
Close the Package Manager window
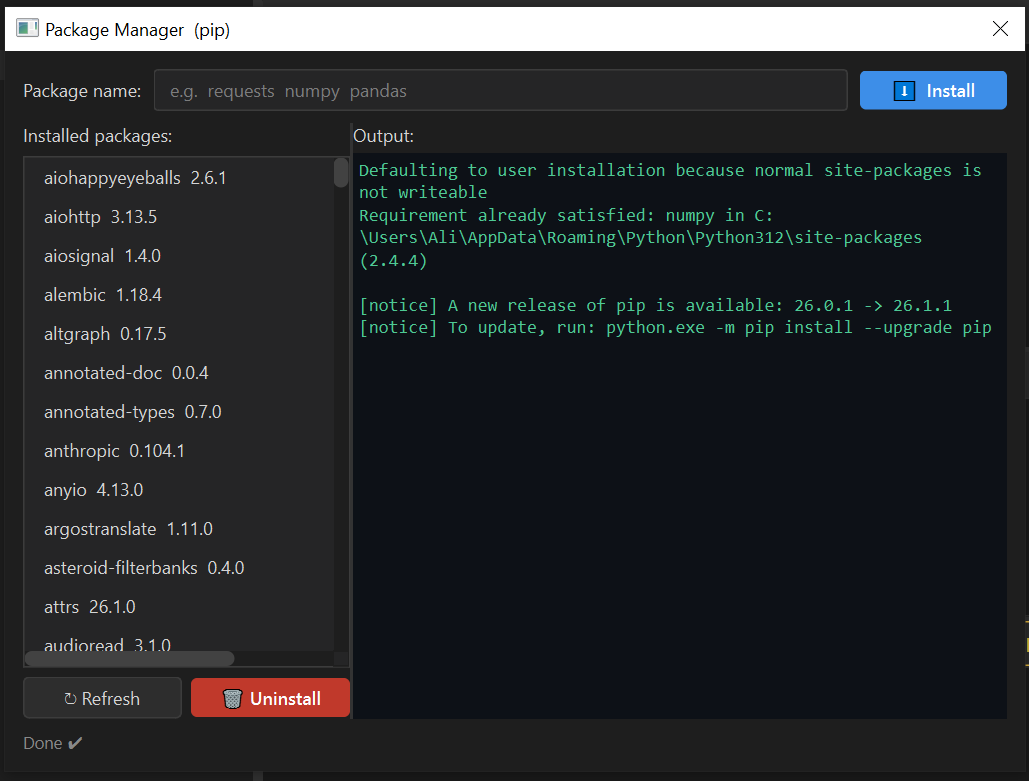999,29
